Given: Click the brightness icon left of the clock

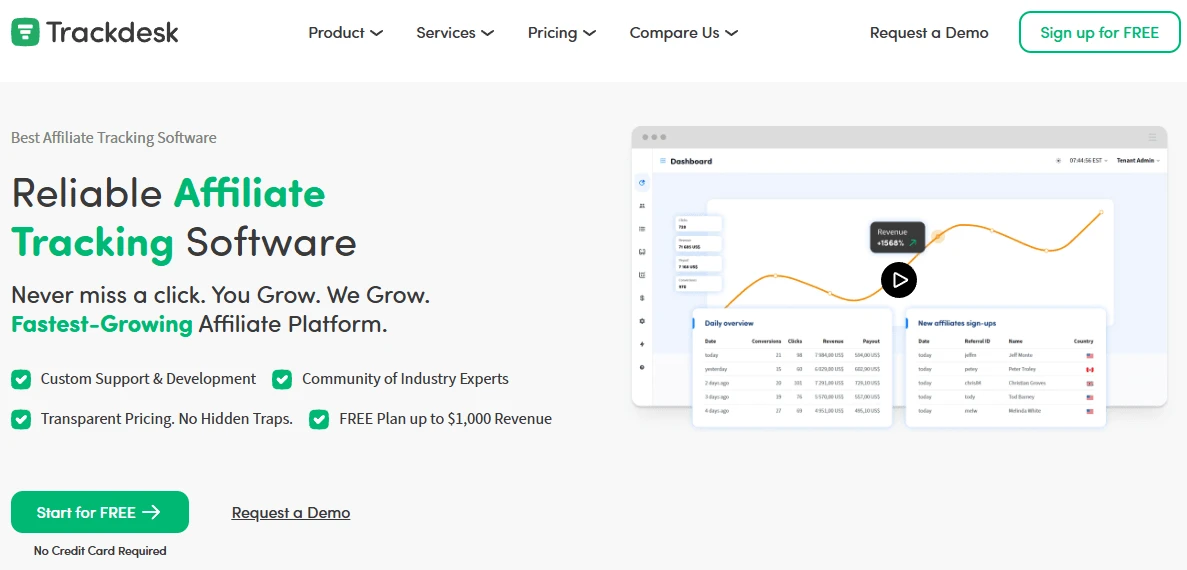Looking at the screenshot, I should click(1058, 160).
